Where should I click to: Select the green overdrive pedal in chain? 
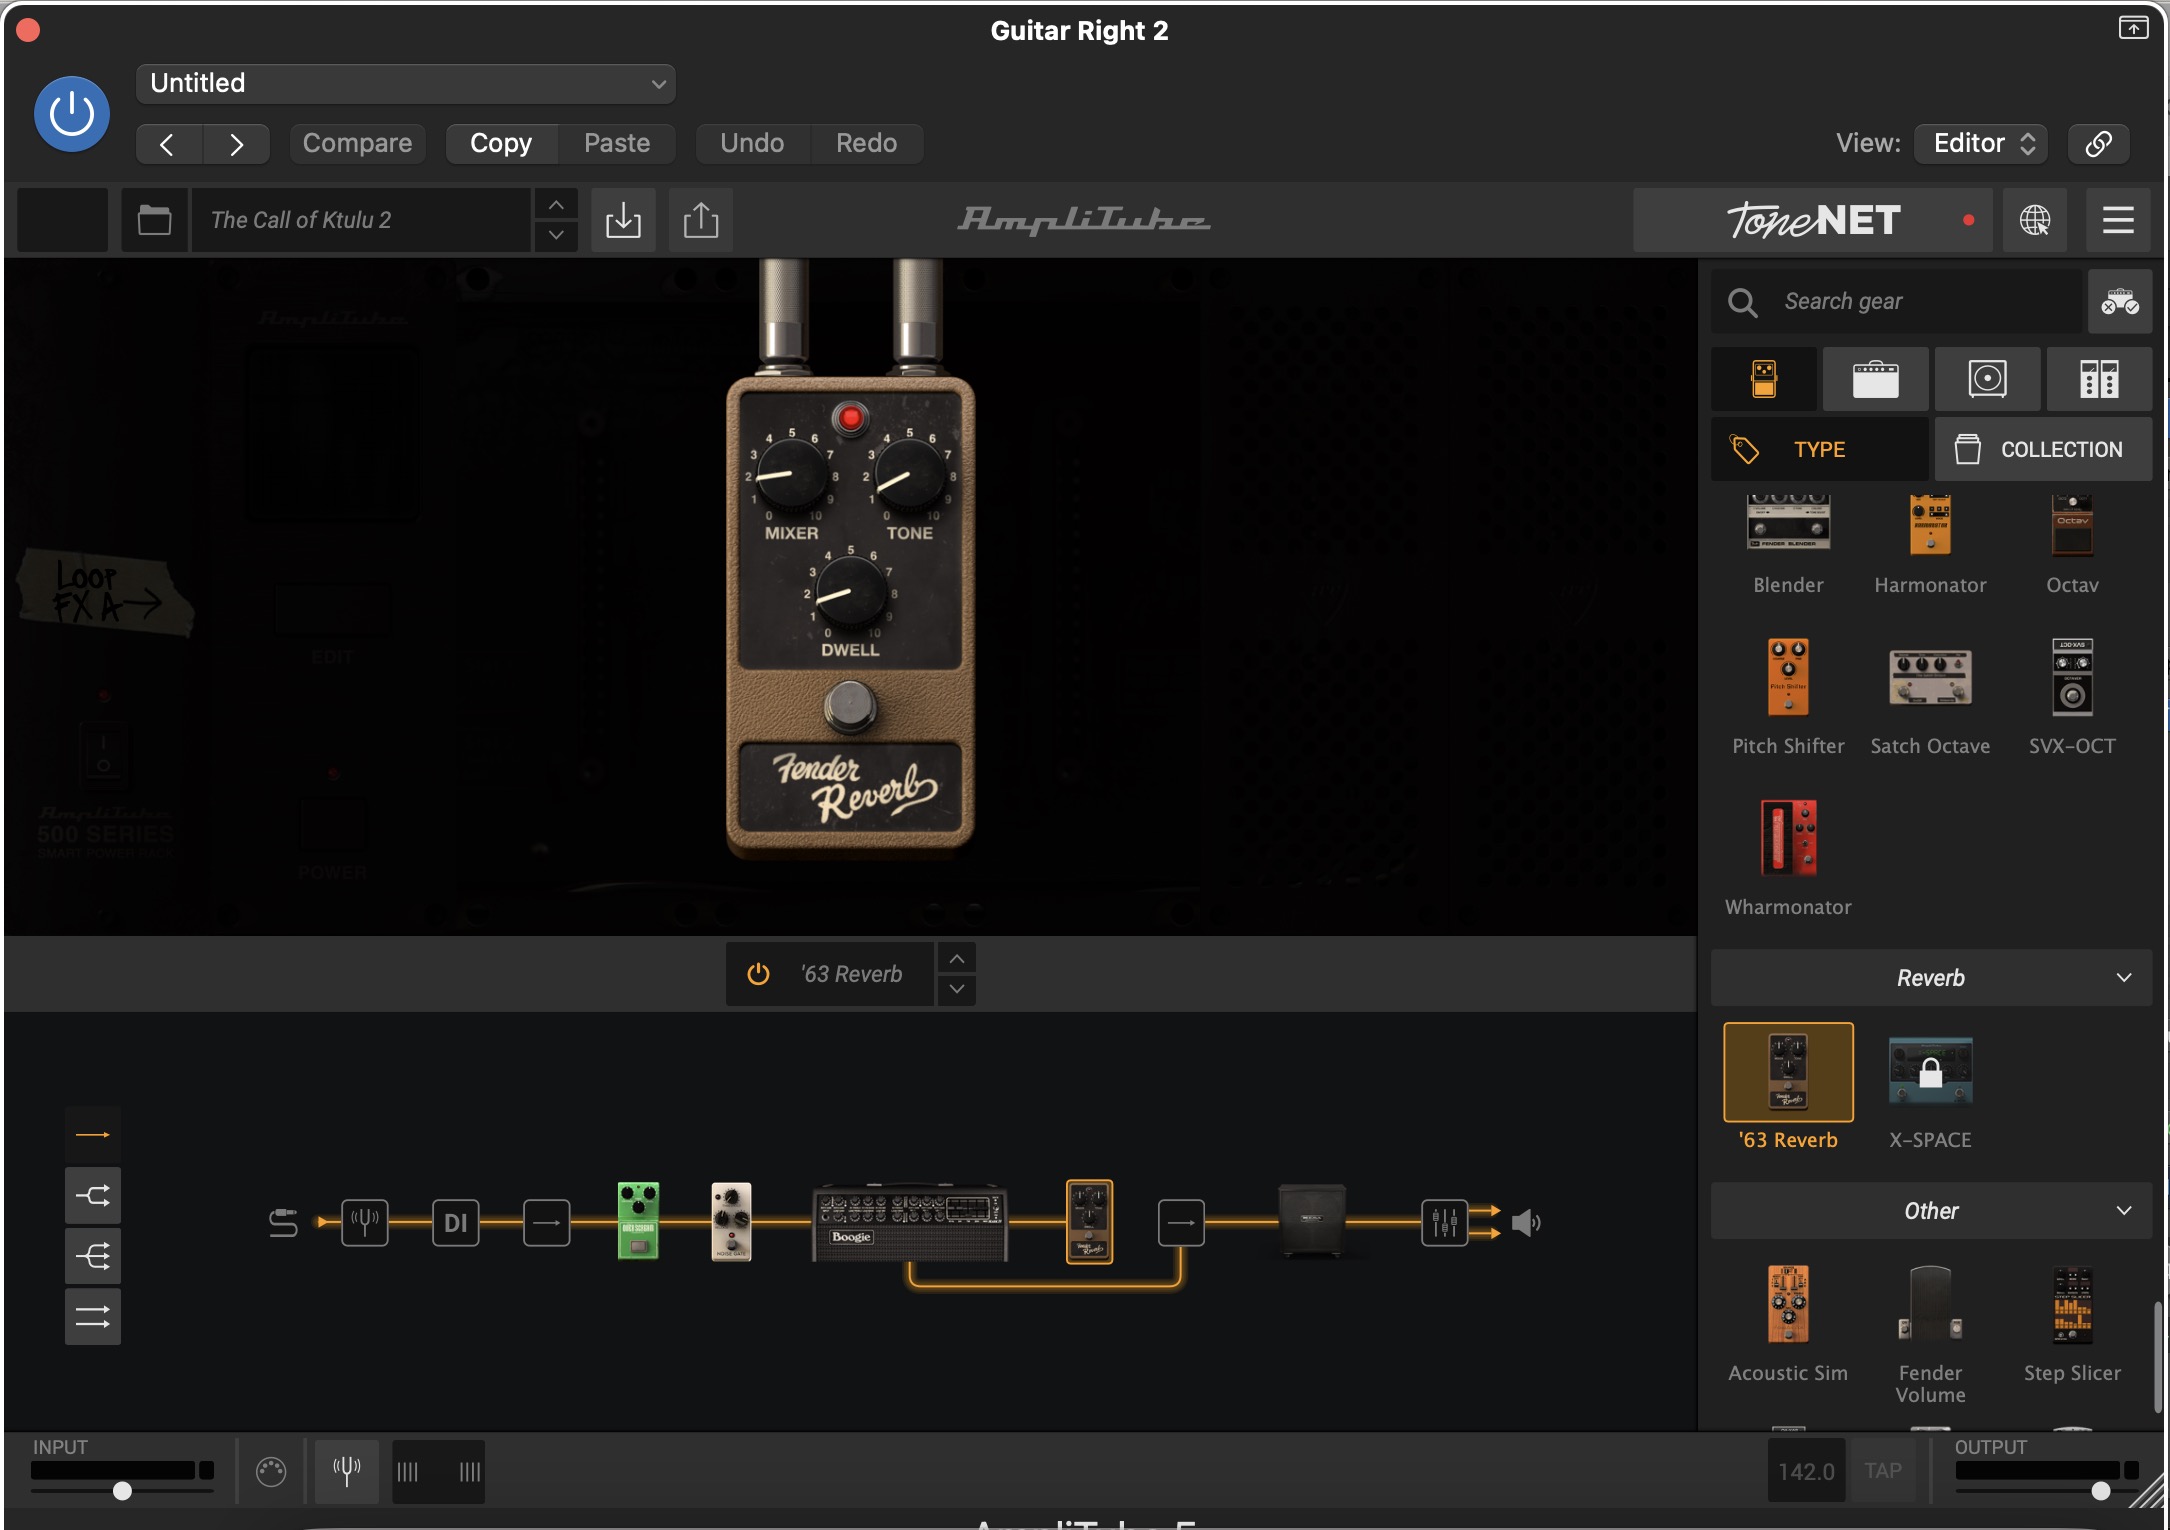click(x=638, y=1221)
